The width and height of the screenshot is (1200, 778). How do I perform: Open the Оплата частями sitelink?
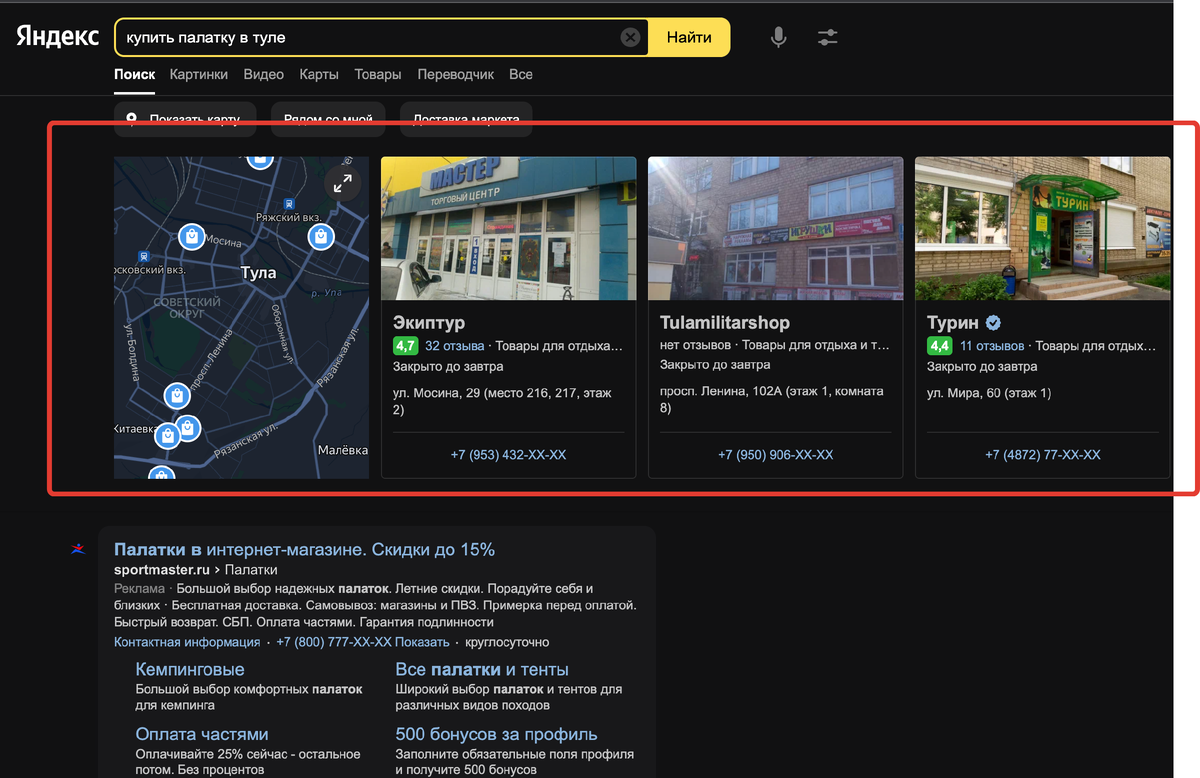[202, 734]
